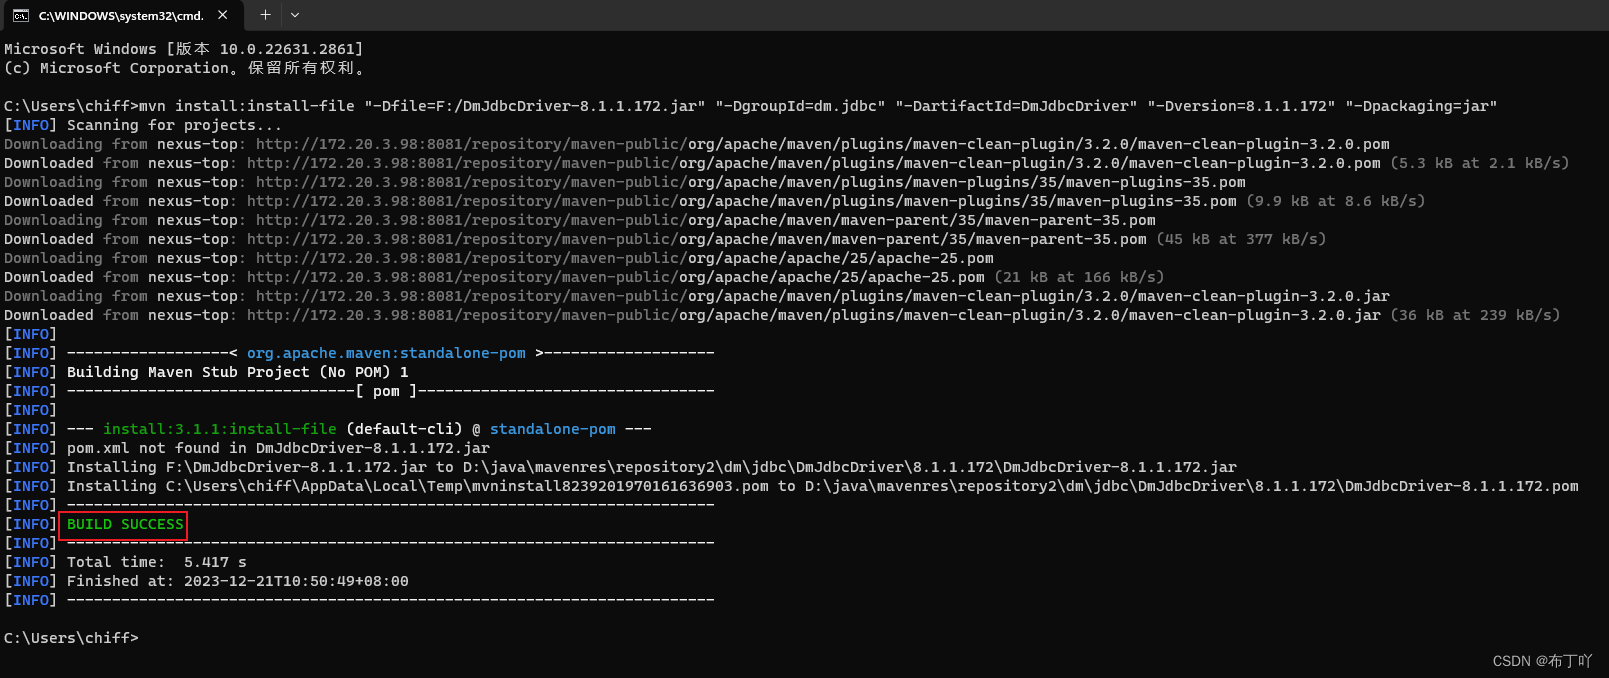Screen dimensions: 1609x678
Task: Click the Downloading maven-clean-plugin-3.2.0.pom line
Action: tap(697, 144)
